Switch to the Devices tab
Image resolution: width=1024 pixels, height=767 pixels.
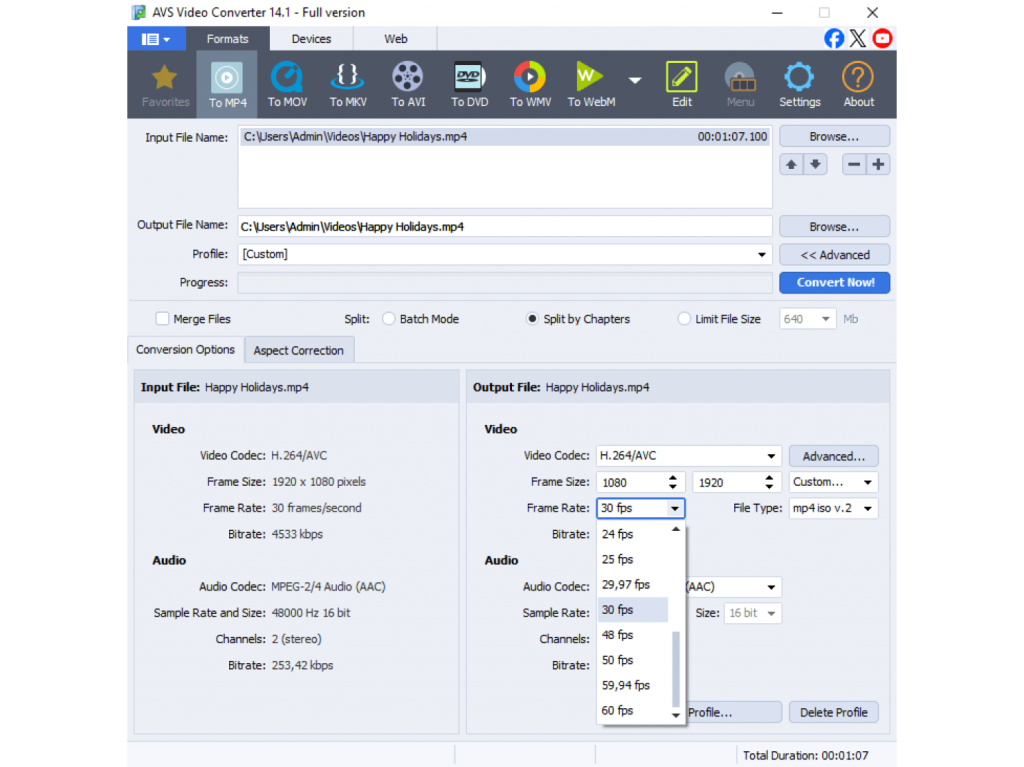(311, 39)
